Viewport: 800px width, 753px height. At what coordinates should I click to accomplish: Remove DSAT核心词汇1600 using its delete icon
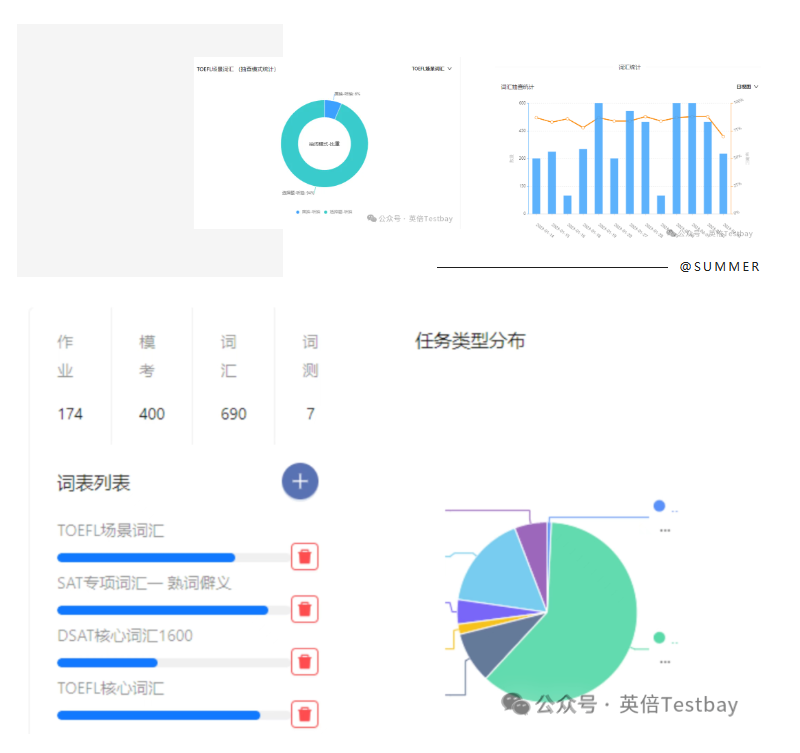tap(304, 661)
